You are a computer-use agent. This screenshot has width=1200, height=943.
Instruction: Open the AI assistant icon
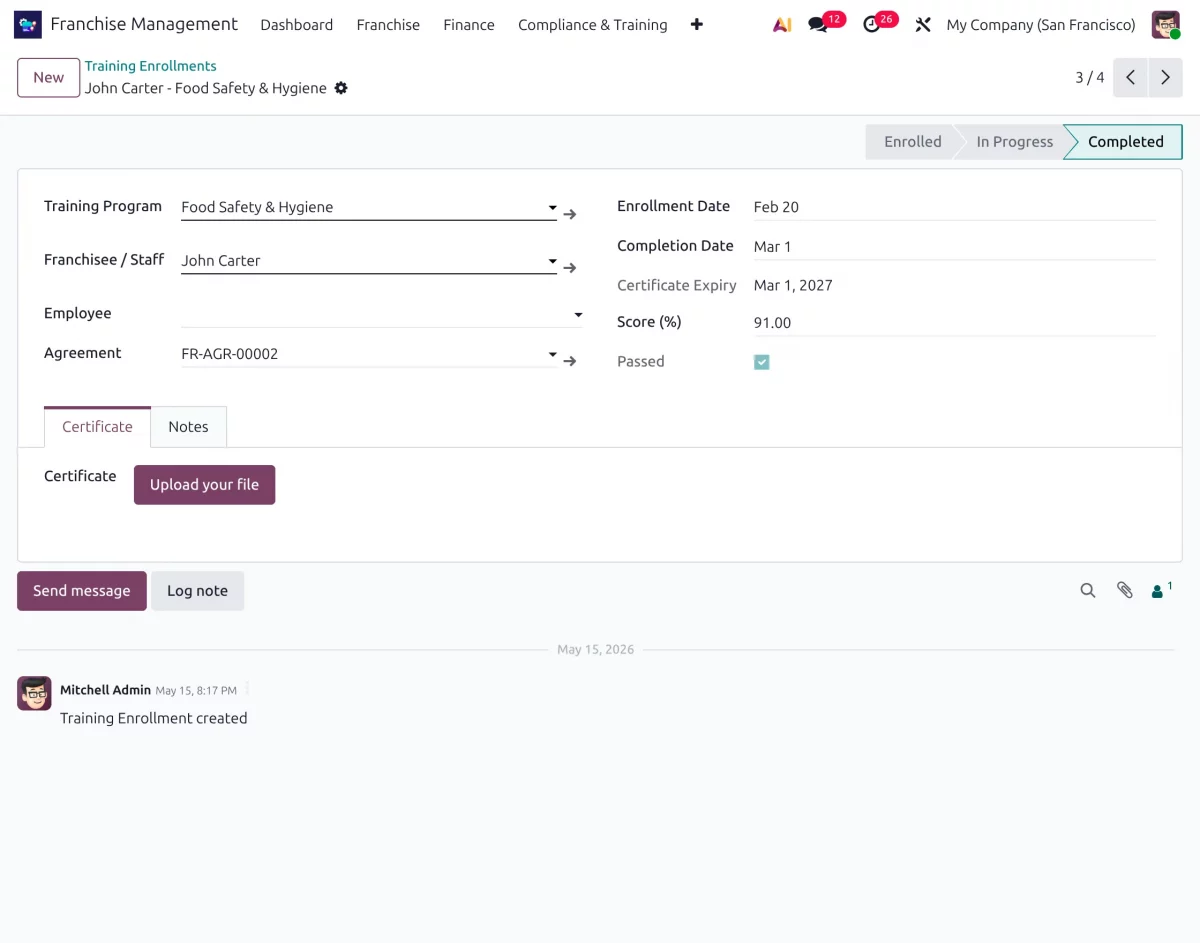(782, 25)
